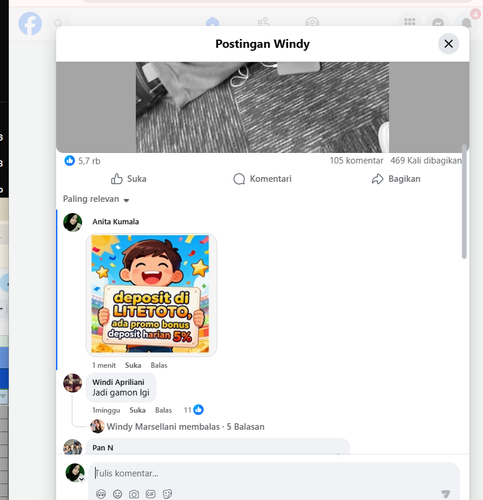Click the Tulis komentar input field
The image size is (483, 500).
click(x=273, y=473)
